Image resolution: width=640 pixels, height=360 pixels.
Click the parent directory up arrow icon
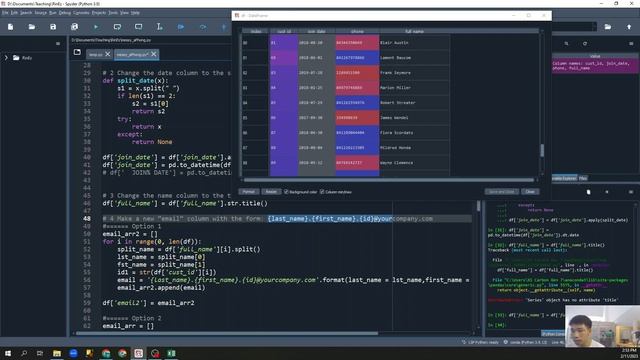(629, 27)
